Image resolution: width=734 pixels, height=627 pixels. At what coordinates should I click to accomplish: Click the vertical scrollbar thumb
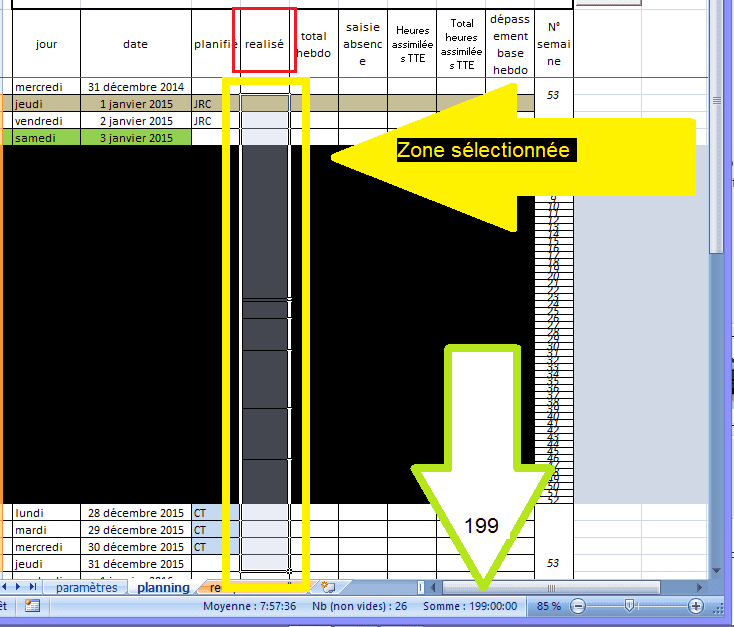716,126
